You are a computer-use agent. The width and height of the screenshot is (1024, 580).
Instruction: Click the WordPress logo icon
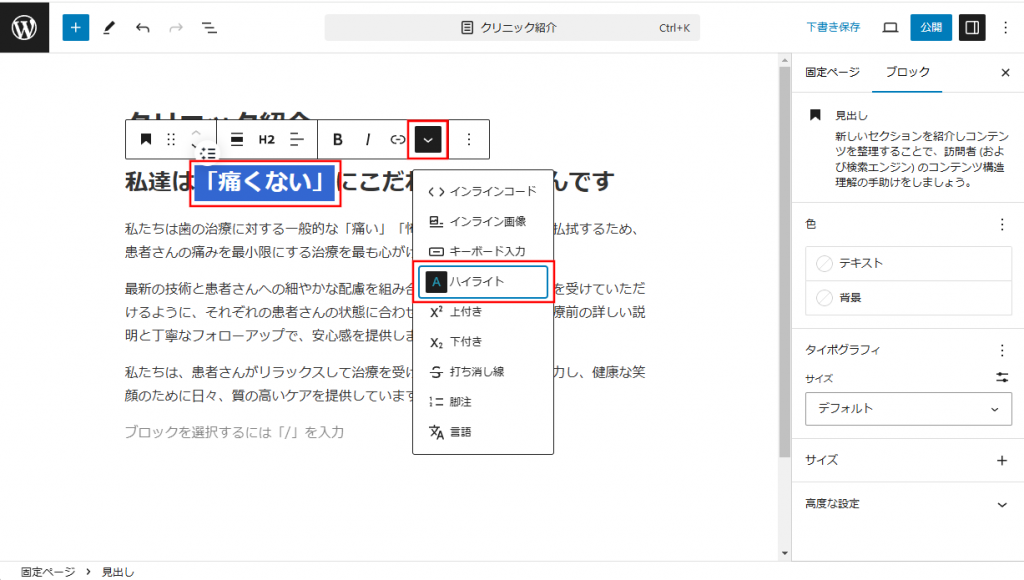(x=24, y=27)
